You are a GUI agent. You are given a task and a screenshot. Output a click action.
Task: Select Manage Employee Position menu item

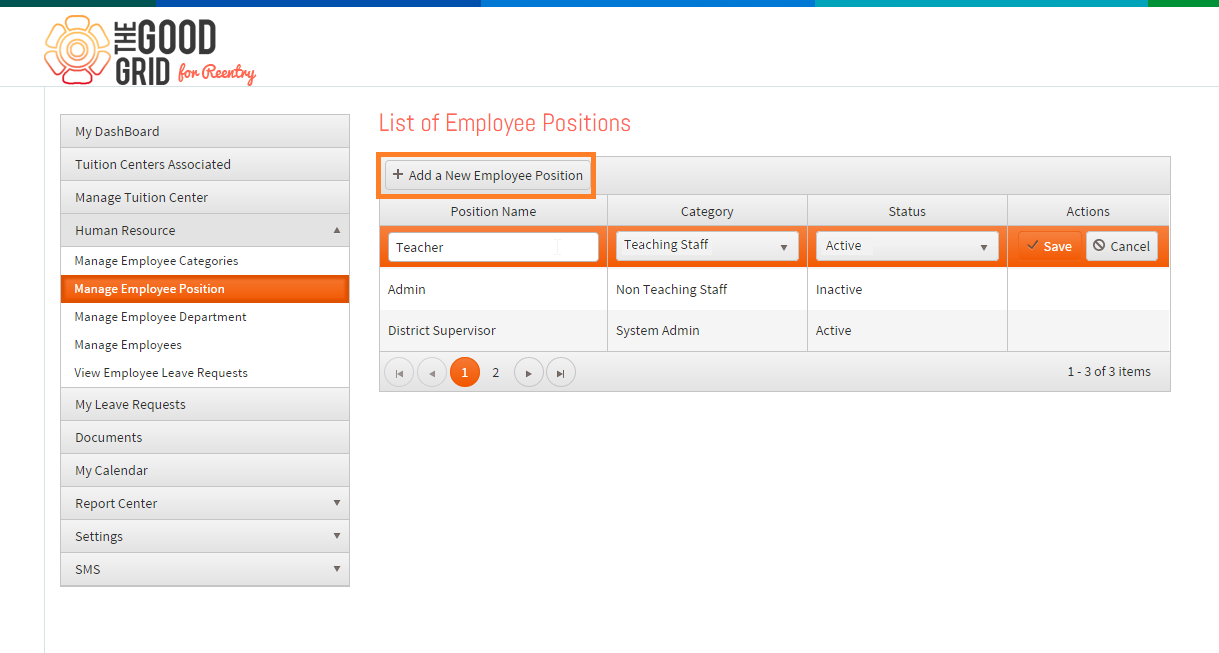(x=205, y=289)
